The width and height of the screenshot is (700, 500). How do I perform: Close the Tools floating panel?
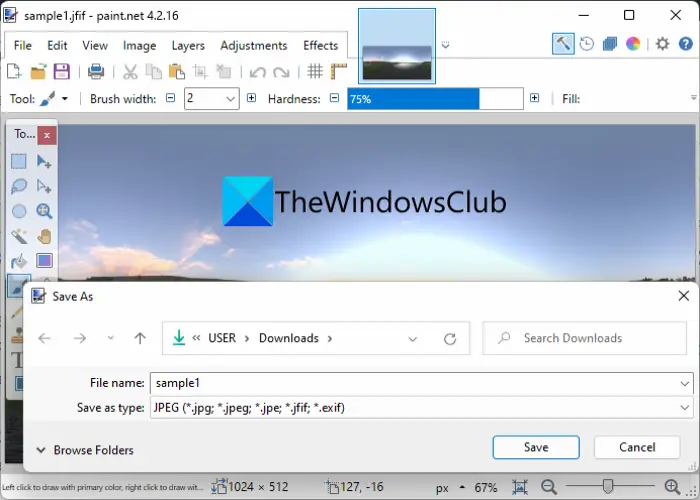(x=47, y=135)
